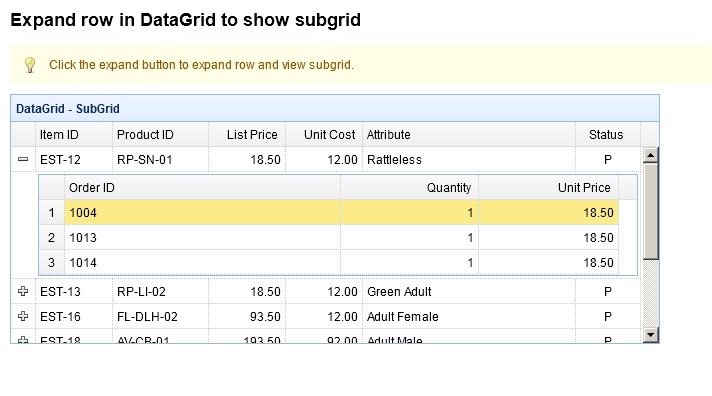Click the quantity of order 1014

pos(410,262)
